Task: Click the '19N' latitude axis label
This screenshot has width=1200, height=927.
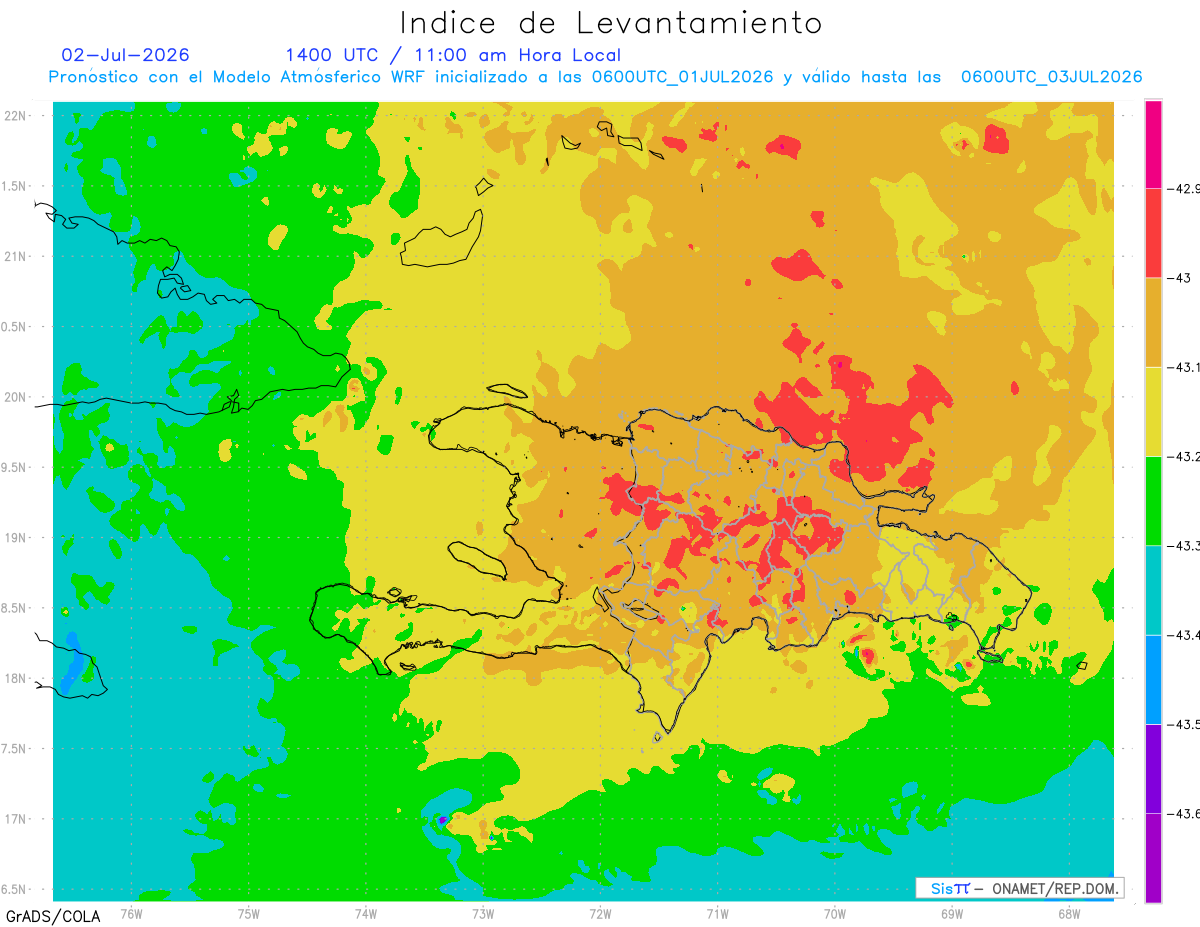Action: (16, 538)
